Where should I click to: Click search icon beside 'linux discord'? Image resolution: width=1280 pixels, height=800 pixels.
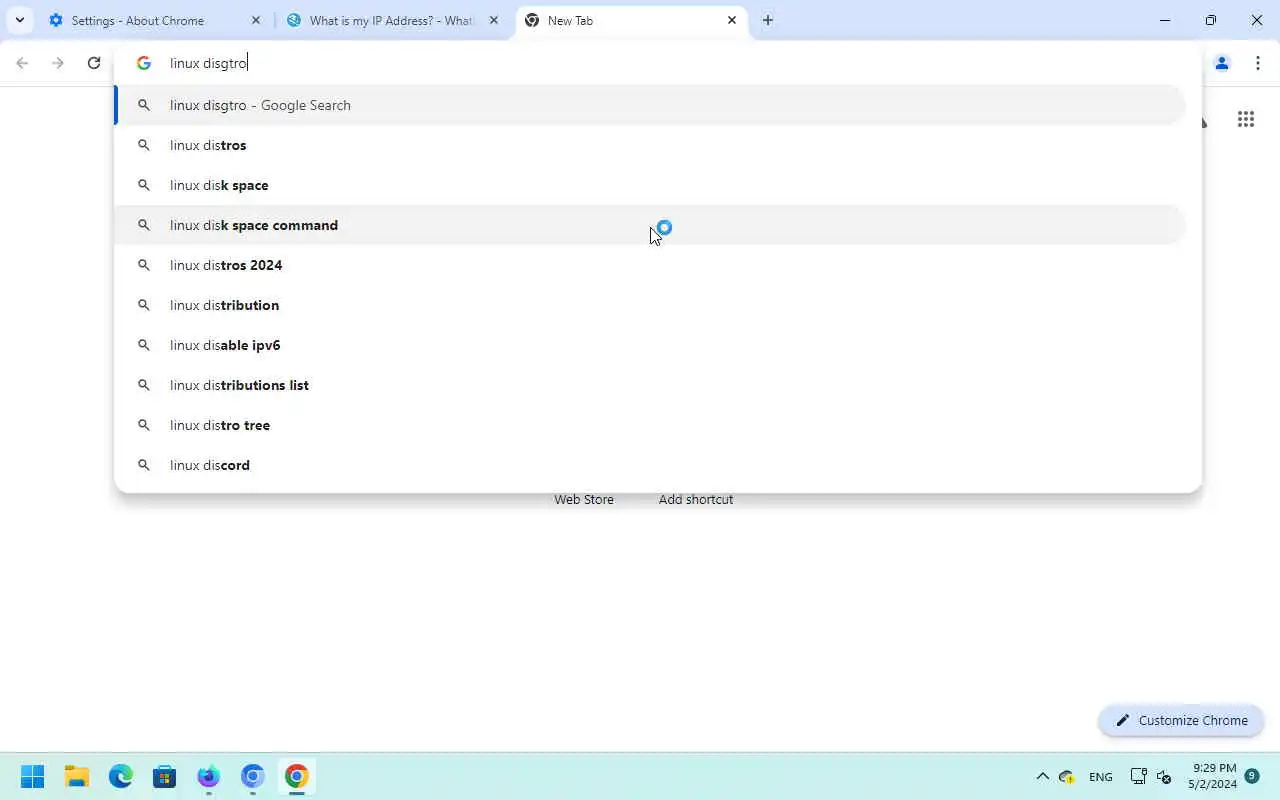click(x=144, y=465)
